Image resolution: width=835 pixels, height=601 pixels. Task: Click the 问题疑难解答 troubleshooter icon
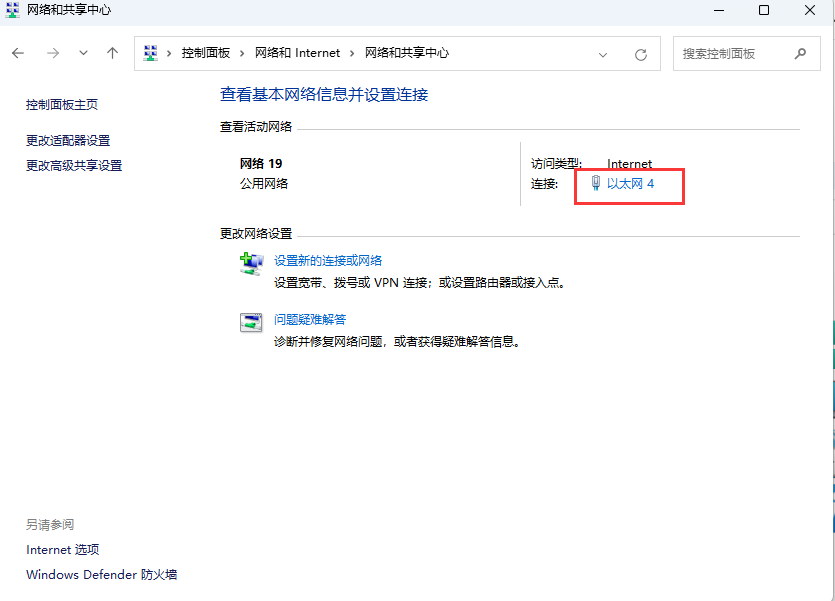(x=250, y=322)
